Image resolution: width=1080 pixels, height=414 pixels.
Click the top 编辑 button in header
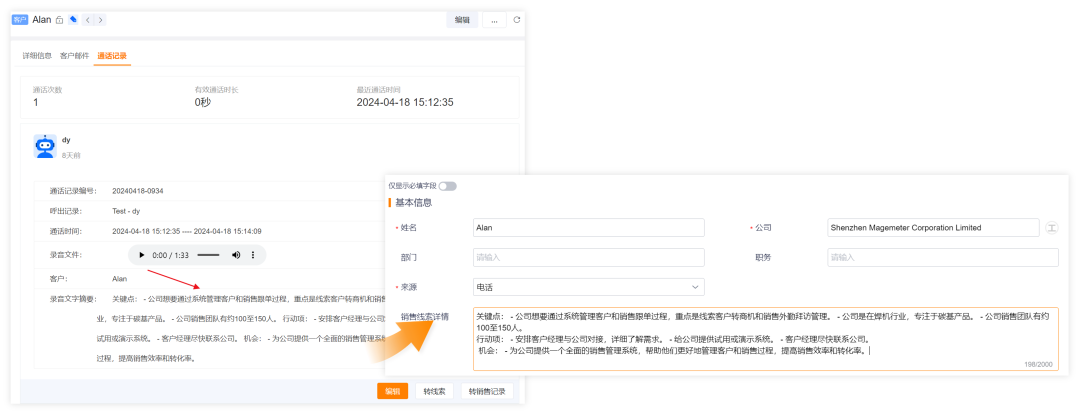[x=461, y=20]
